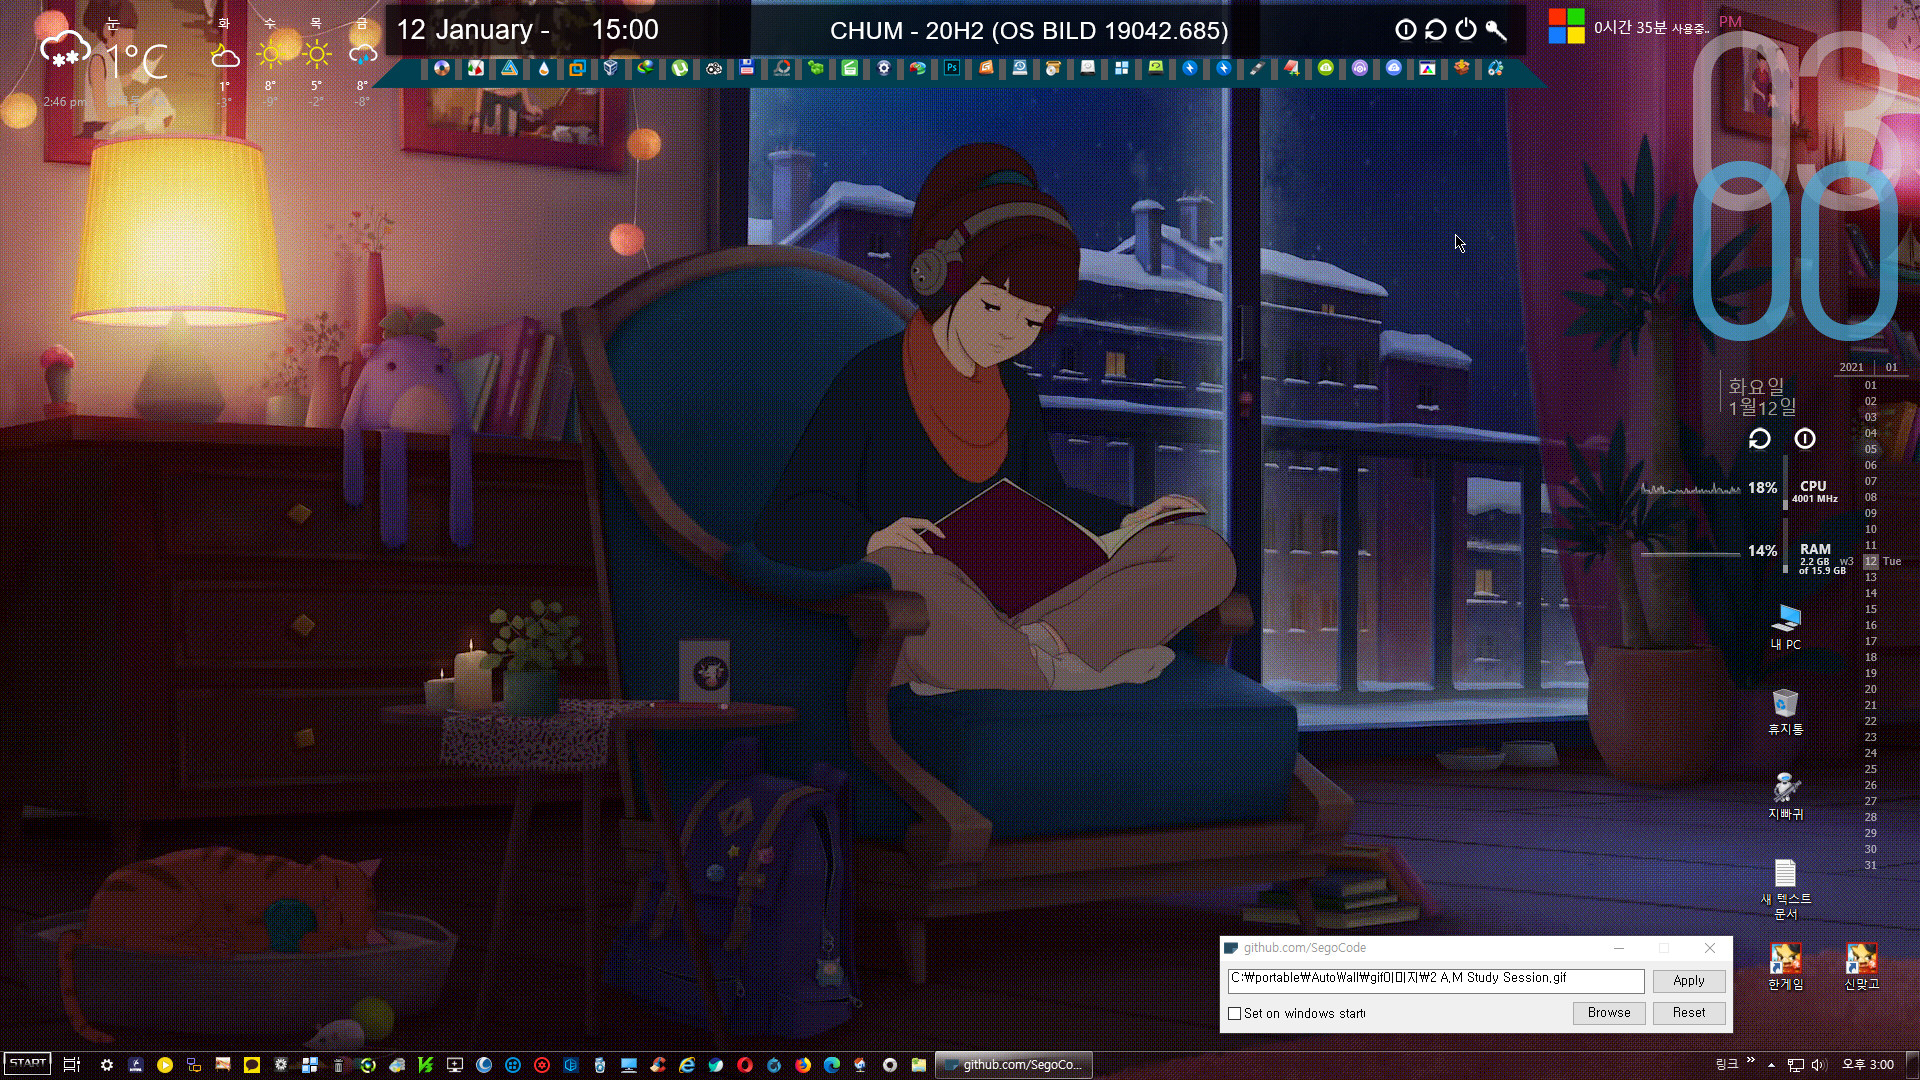Click the 3D cube icon in top dock

611,68
